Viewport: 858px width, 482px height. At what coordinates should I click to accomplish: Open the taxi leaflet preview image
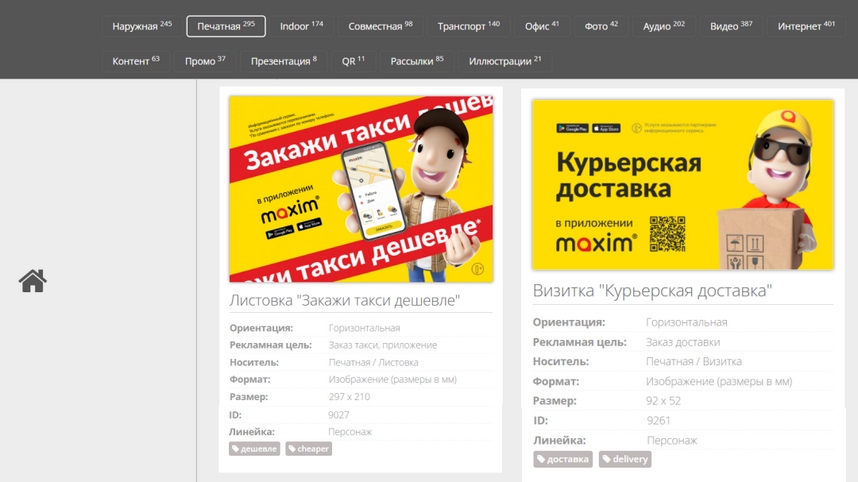click(361, 189)
